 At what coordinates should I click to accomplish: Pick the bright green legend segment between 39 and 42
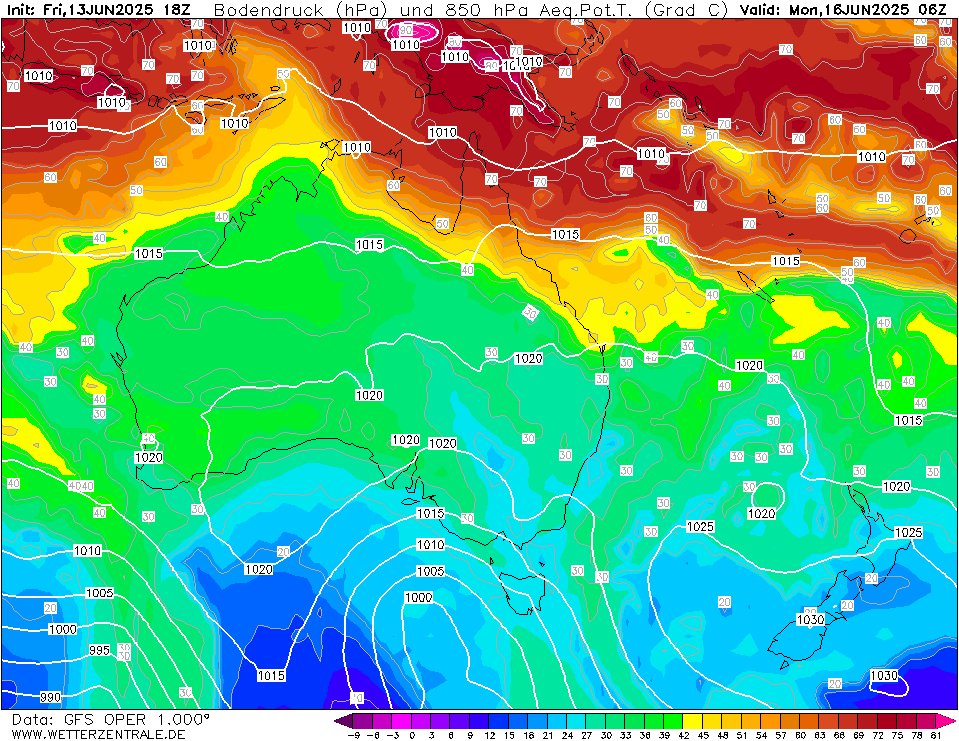pos(673,721)
